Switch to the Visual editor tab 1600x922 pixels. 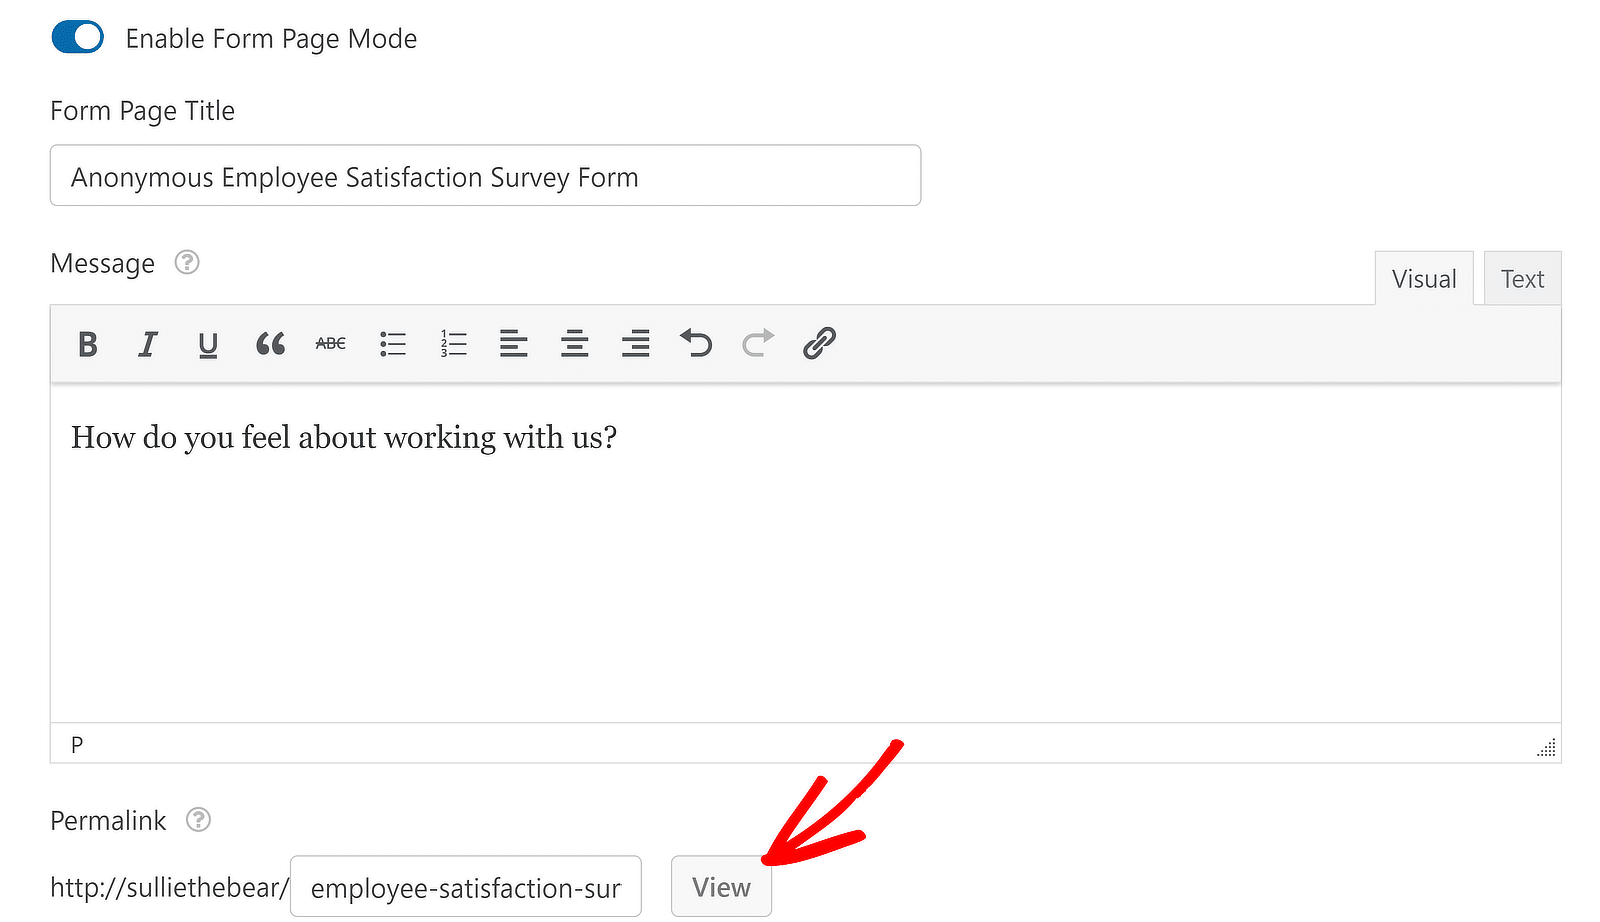(x=1424, y=279)
